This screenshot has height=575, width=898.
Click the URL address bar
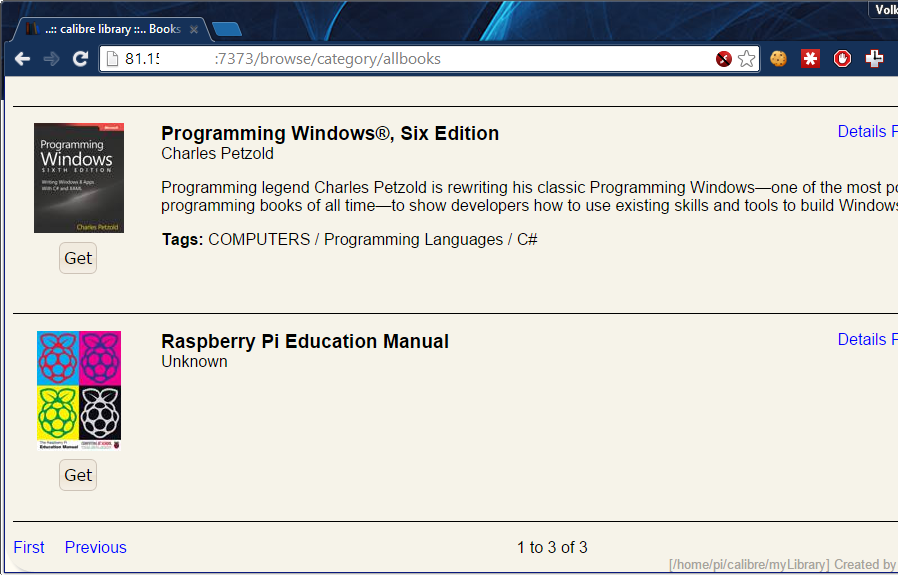click(400, 59)
